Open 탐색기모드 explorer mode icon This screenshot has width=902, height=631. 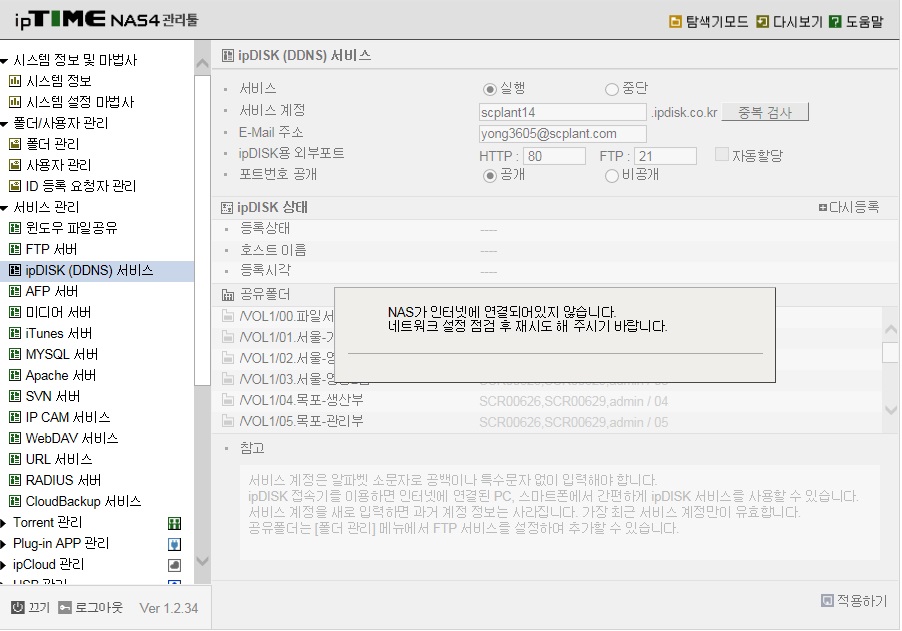tap(675, 22)
